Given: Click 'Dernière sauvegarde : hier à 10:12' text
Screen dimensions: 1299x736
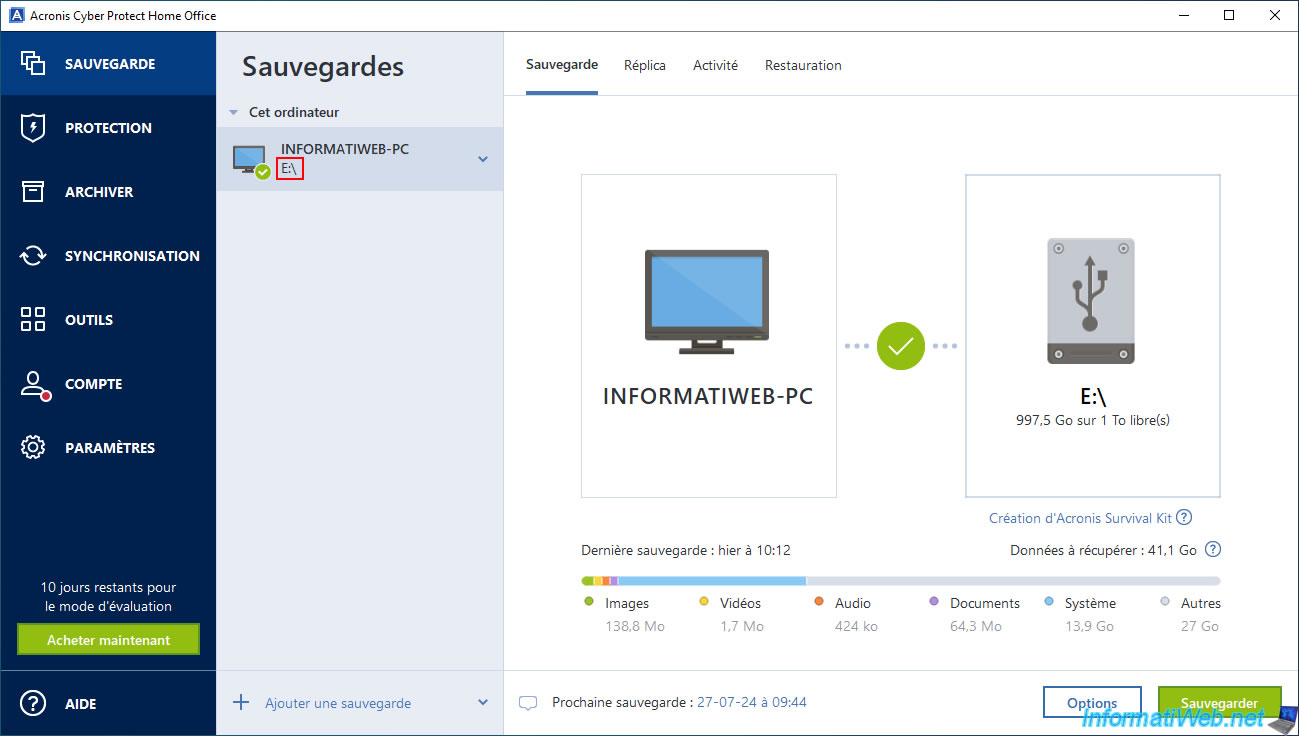Looking at the screenshot, I should click(686, 550).
